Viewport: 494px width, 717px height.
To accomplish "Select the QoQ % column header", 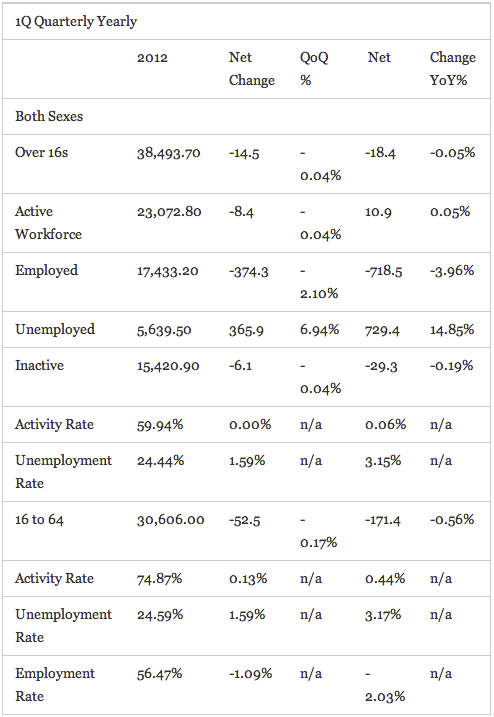I will point(314,69).
